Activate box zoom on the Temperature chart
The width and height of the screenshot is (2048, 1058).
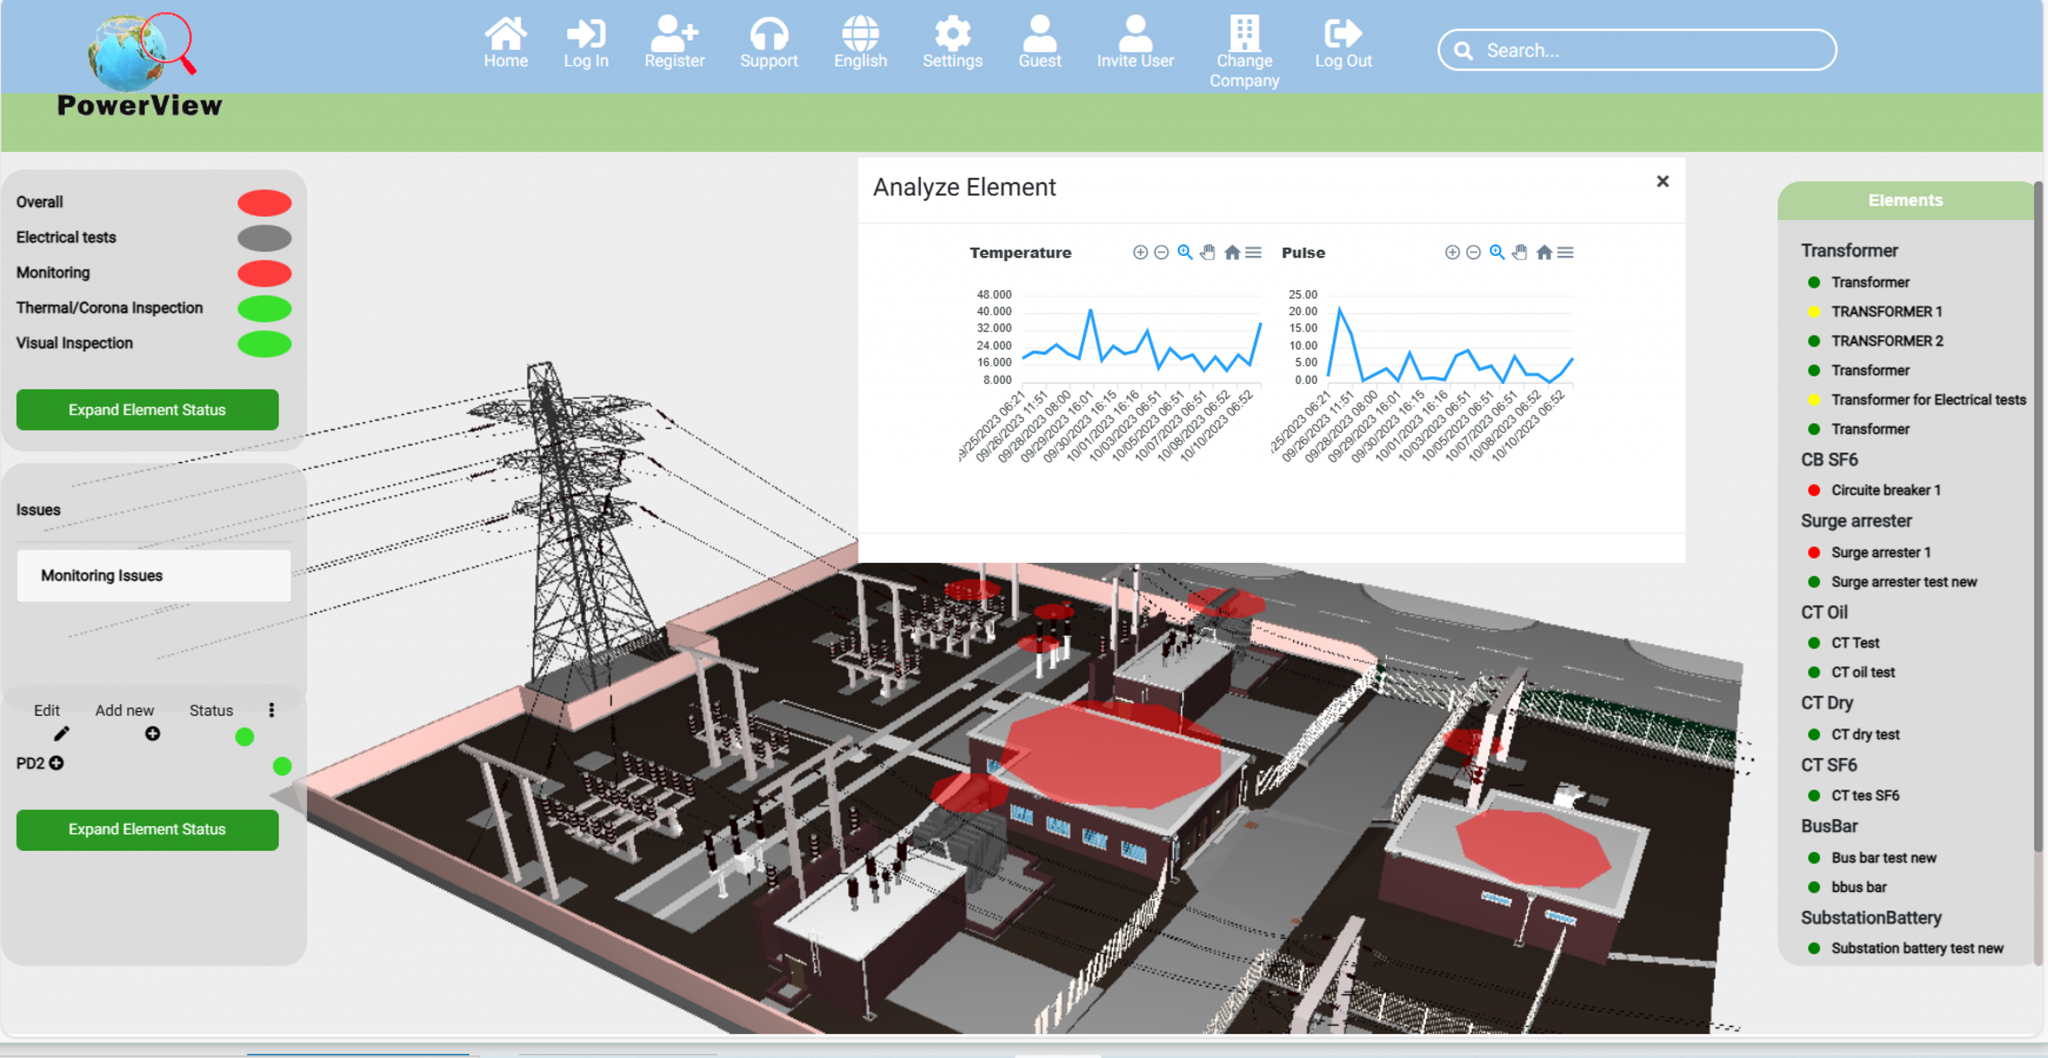point(1186,252)
